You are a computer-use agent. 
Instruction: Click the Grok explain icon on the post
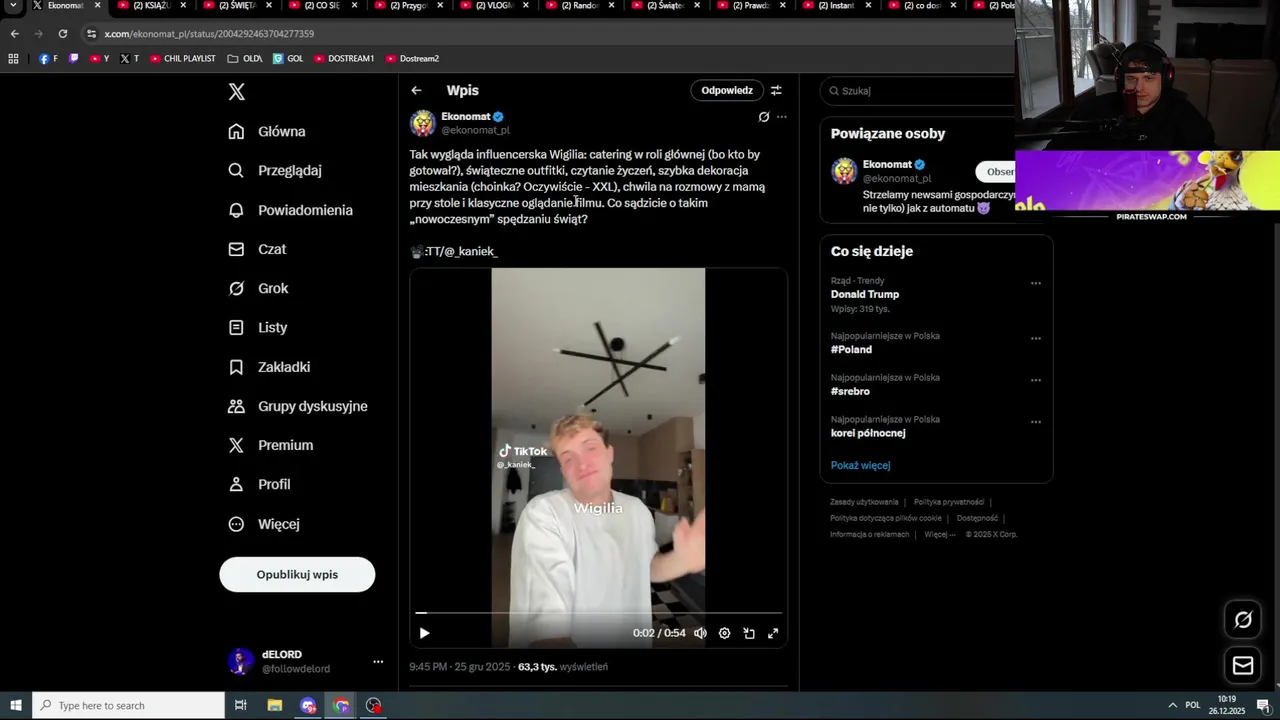pyautogui.click(x=764, y=117)
